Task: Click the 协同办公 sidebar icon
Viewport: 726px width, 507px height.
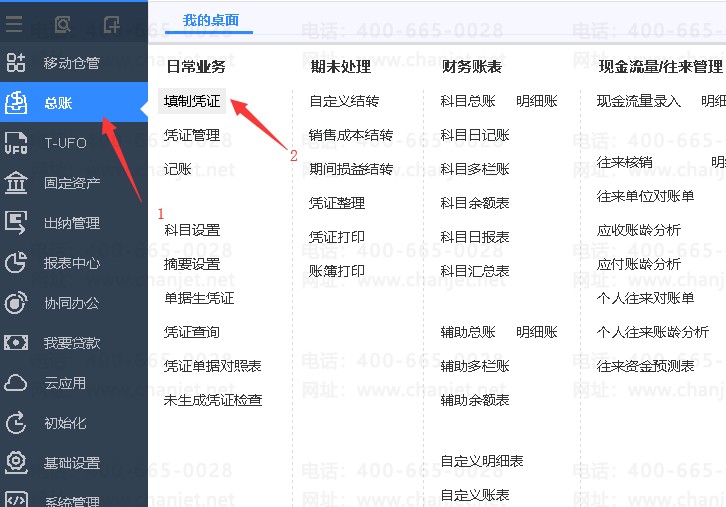Action: tap(16, 303)
